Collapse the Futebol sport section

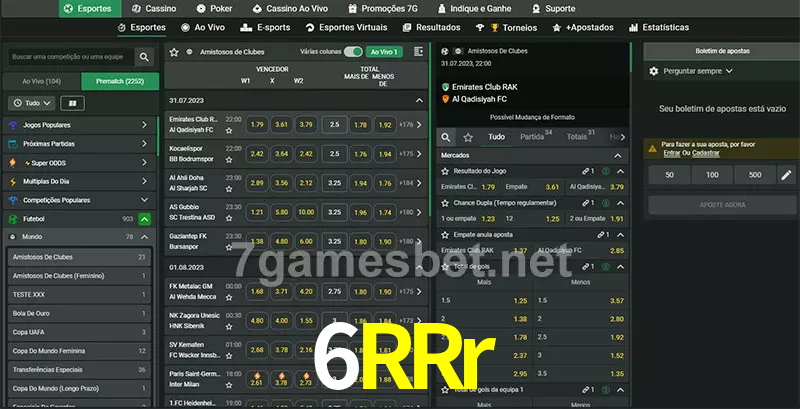(x=145, y=218)
